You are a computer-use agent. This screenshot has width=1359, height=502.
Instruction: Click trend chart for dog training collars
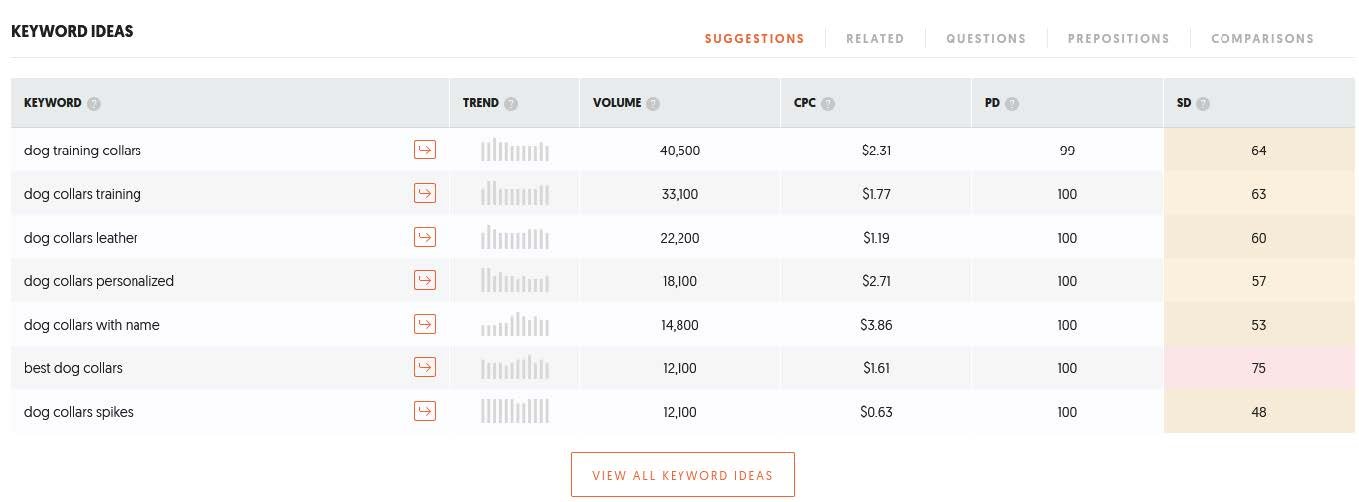tap(515, 151)
